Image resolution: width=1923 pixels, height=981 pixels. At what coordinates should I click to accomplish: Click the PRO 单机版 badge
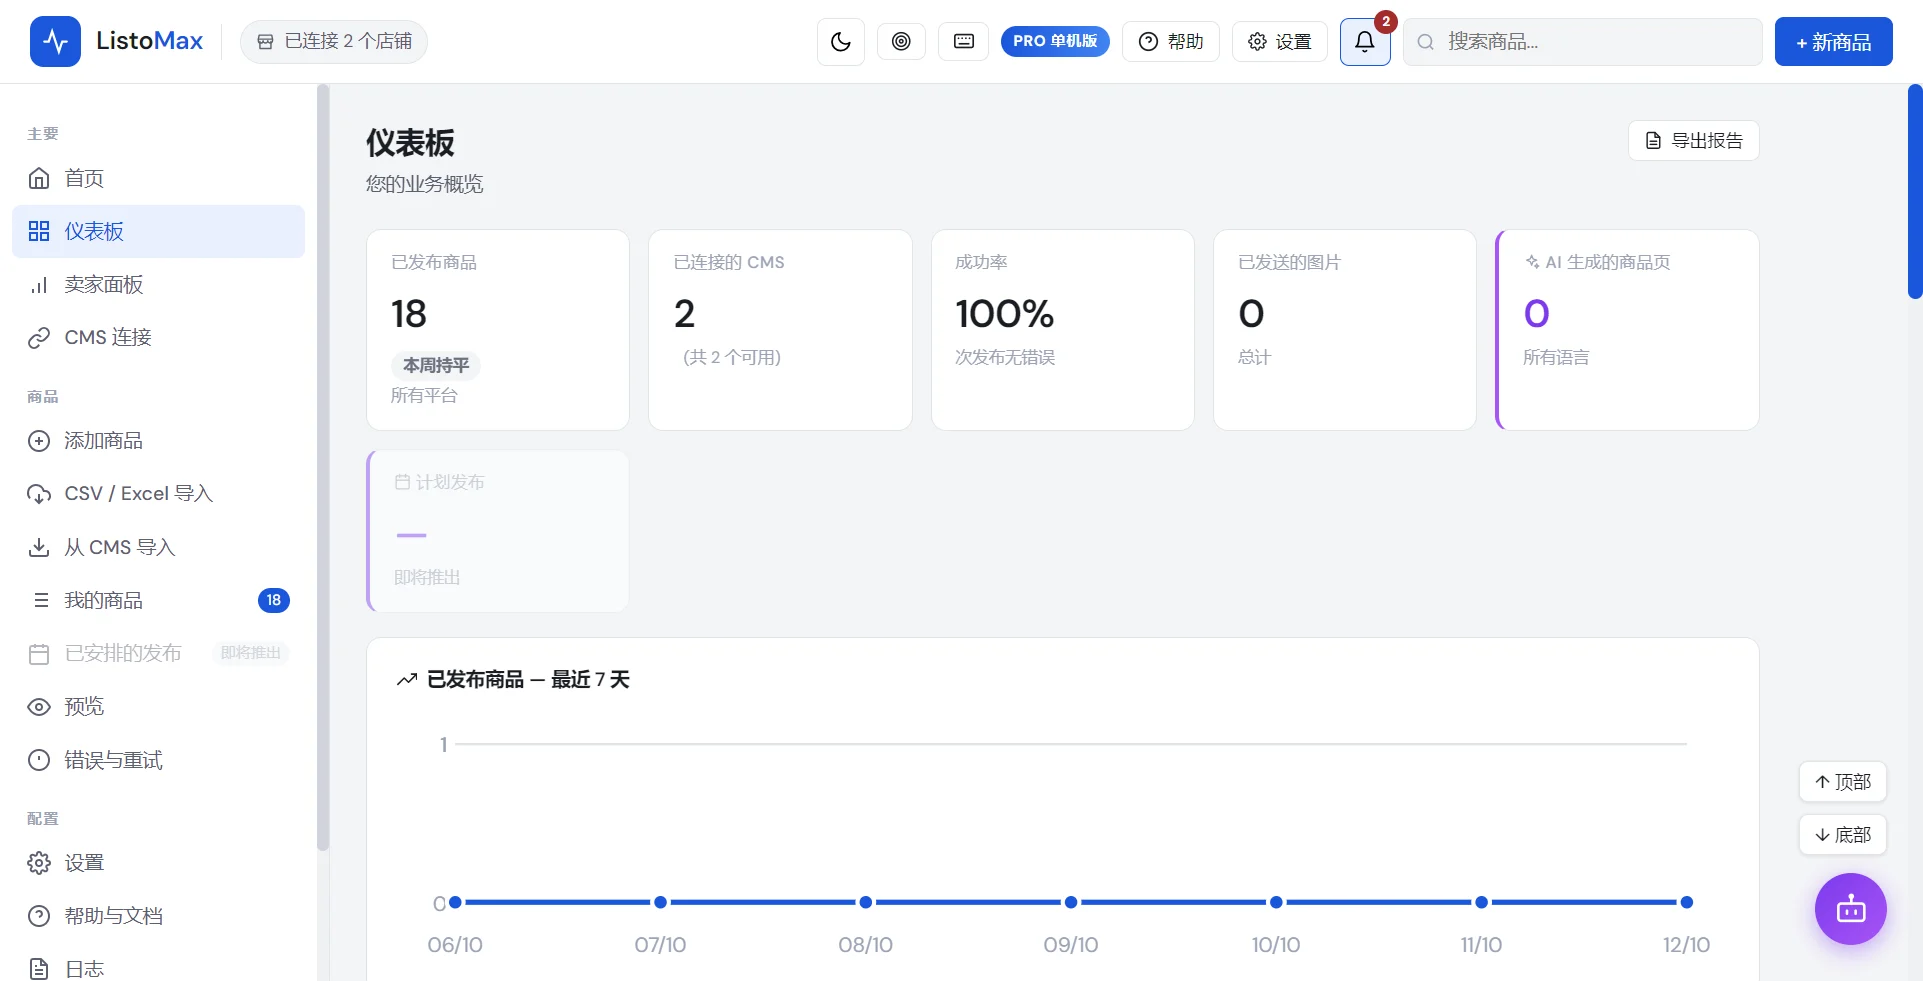click(1055, 41)
